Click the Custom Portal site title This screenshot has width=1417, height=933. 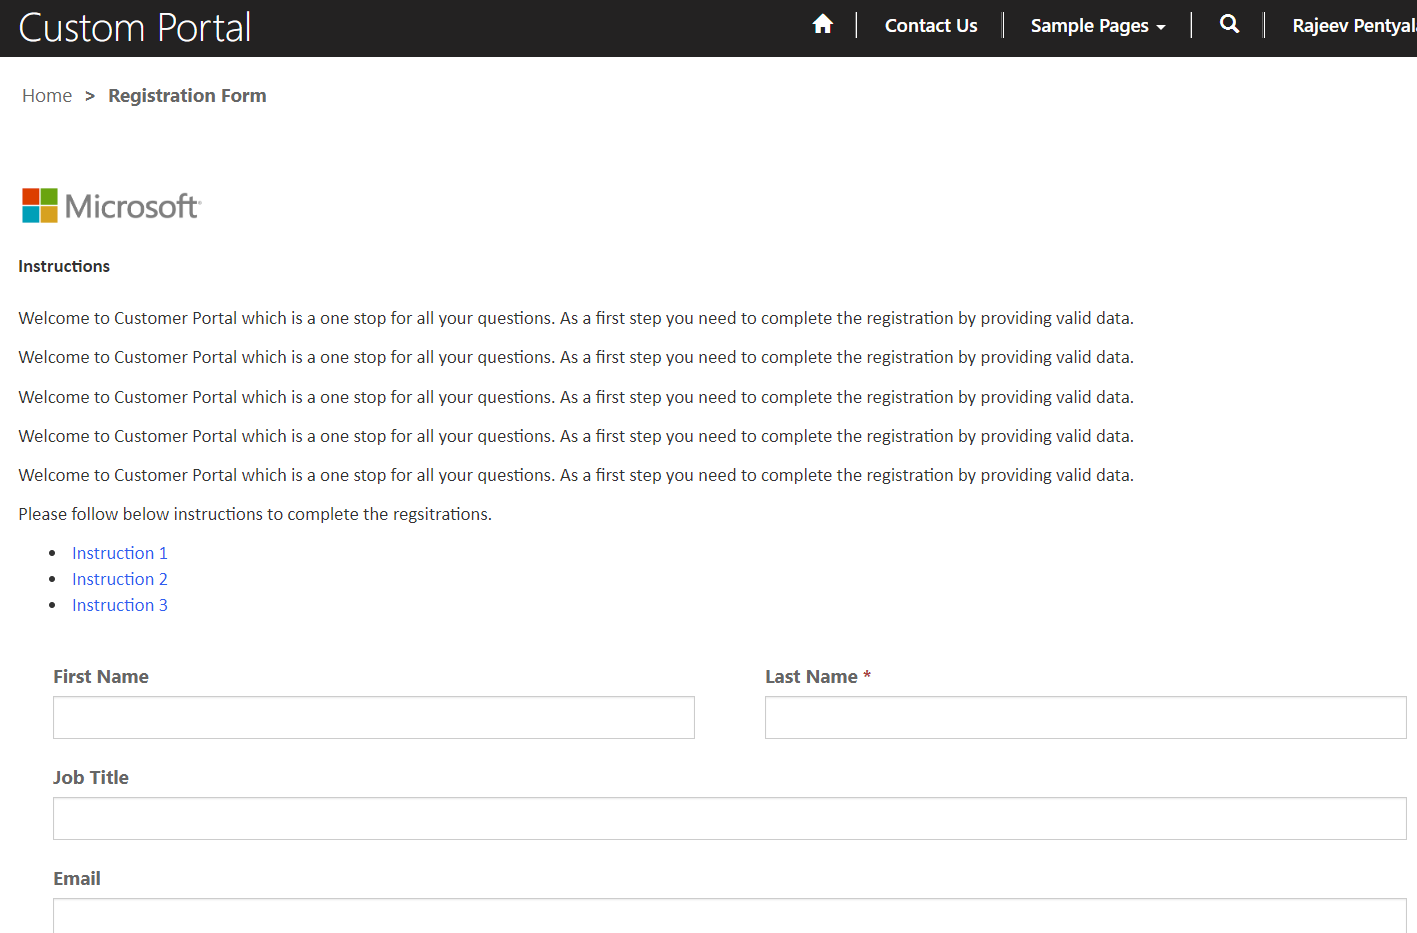134,27
